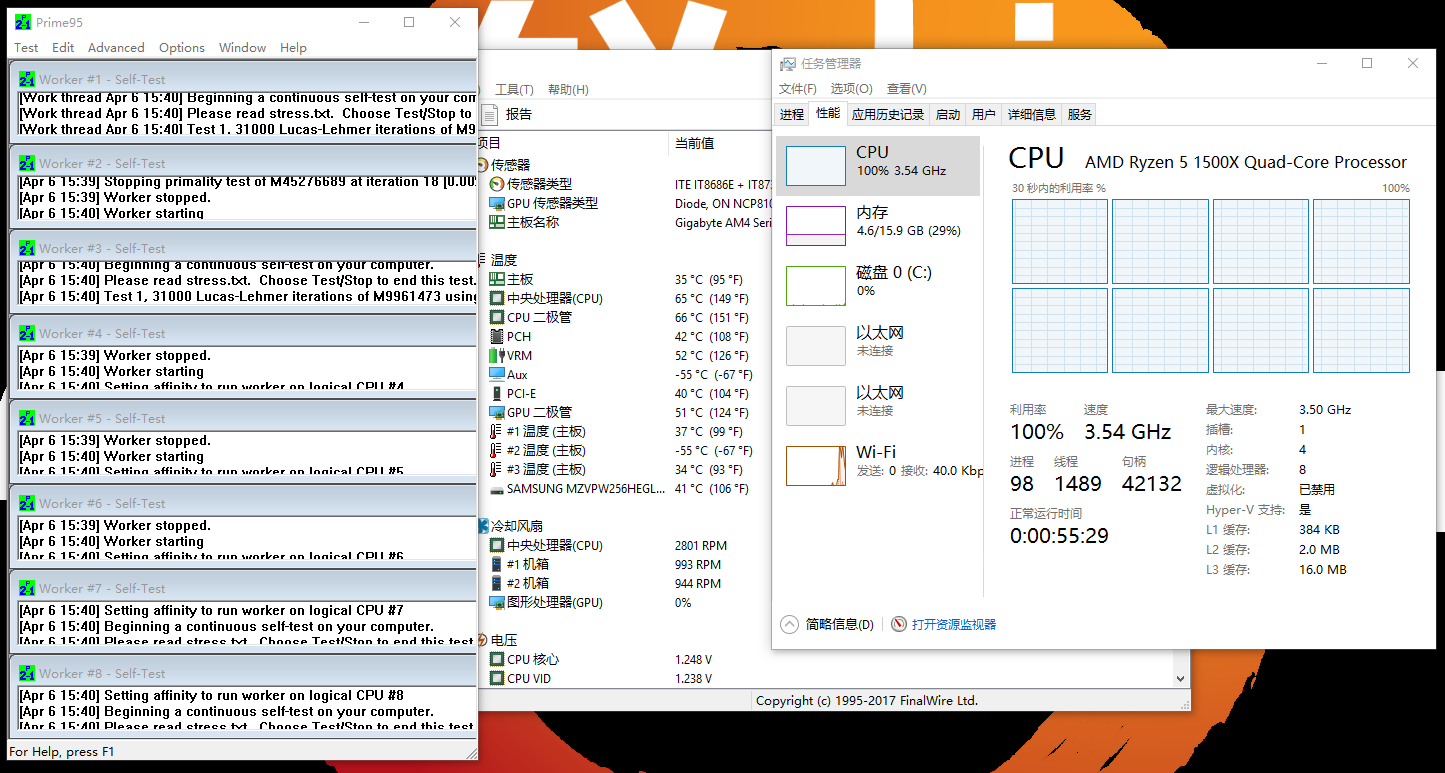1445x773 pixels.
Task: Click the PCI-E temperature row icon
Action: tap(497, 393)
